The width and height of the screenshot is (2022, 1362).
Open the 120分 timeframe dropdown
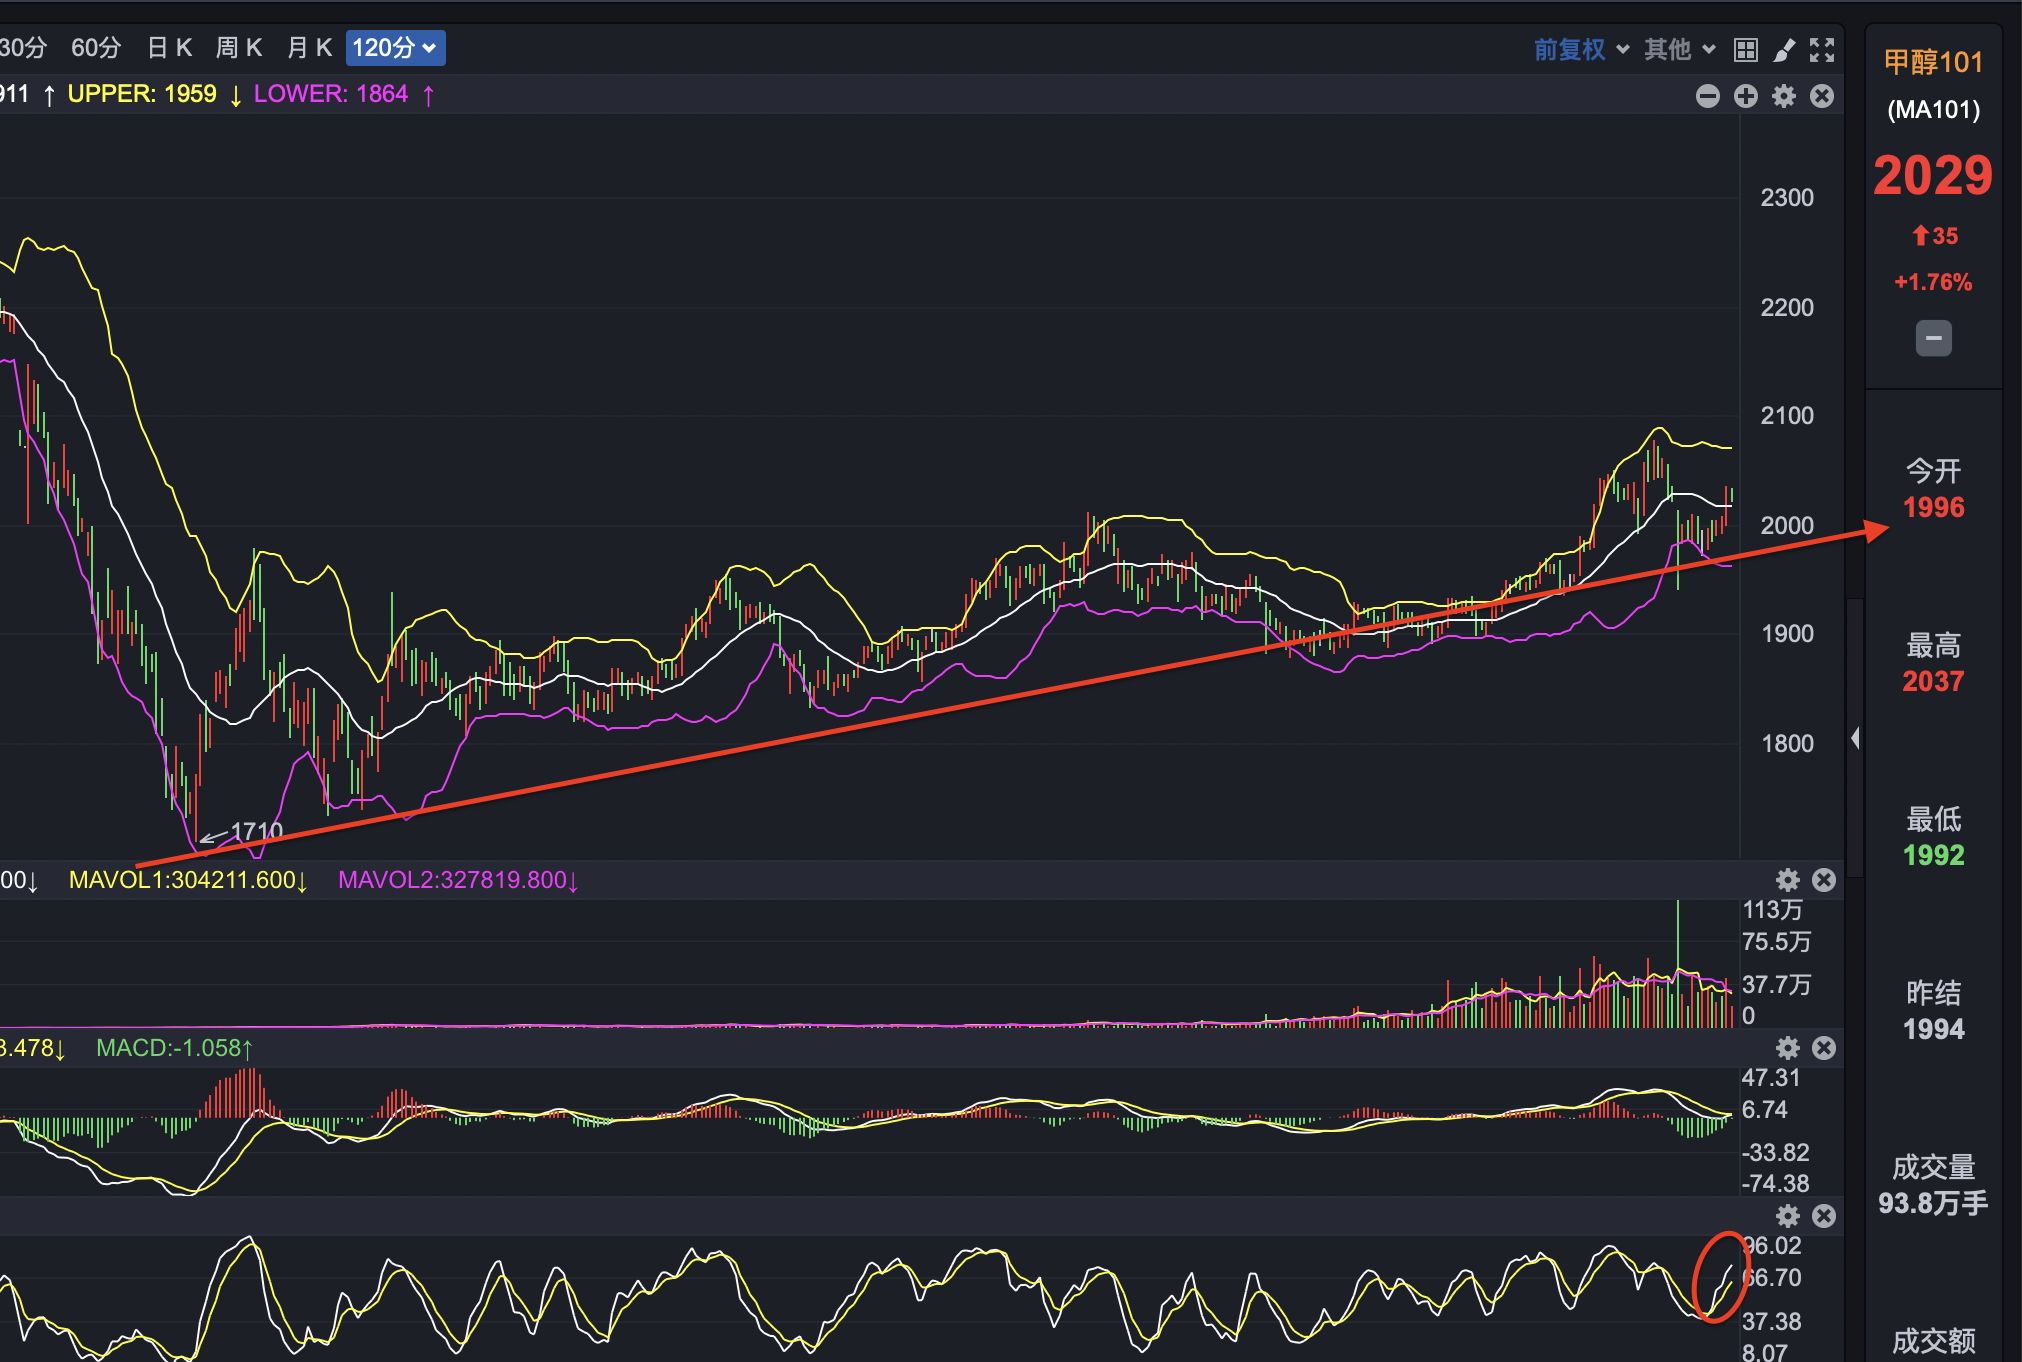[x=395, y=48]
